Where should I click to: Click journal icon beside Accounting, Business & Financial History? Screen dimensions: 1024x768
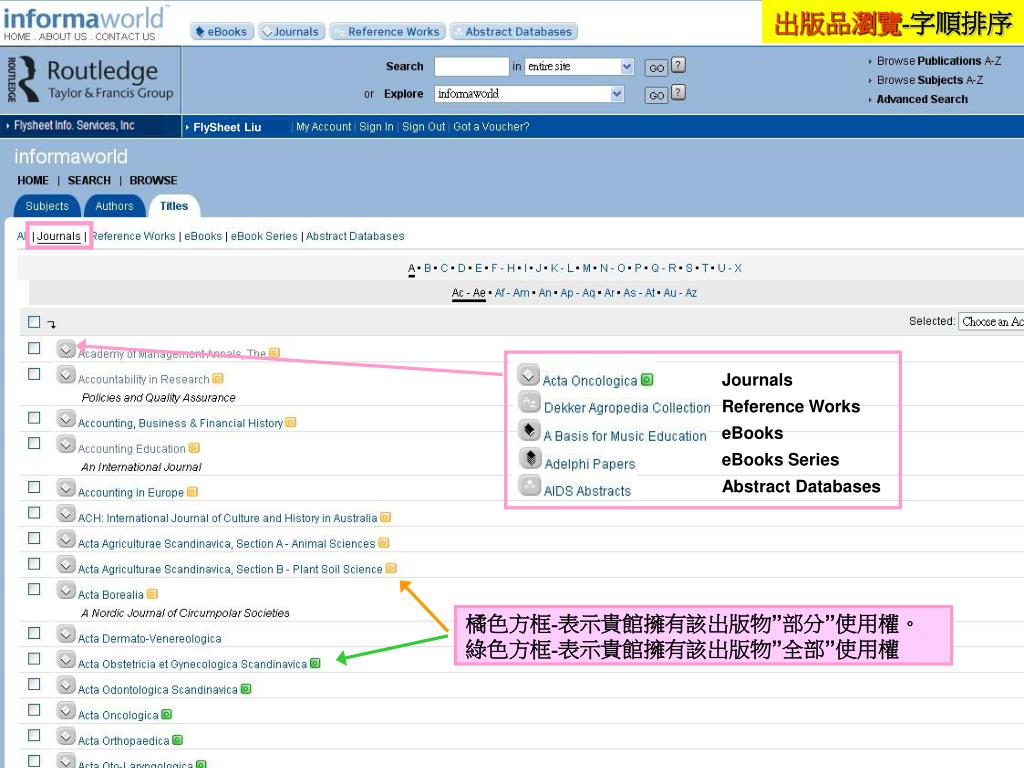pyautogui.click(x=66, y=418)
